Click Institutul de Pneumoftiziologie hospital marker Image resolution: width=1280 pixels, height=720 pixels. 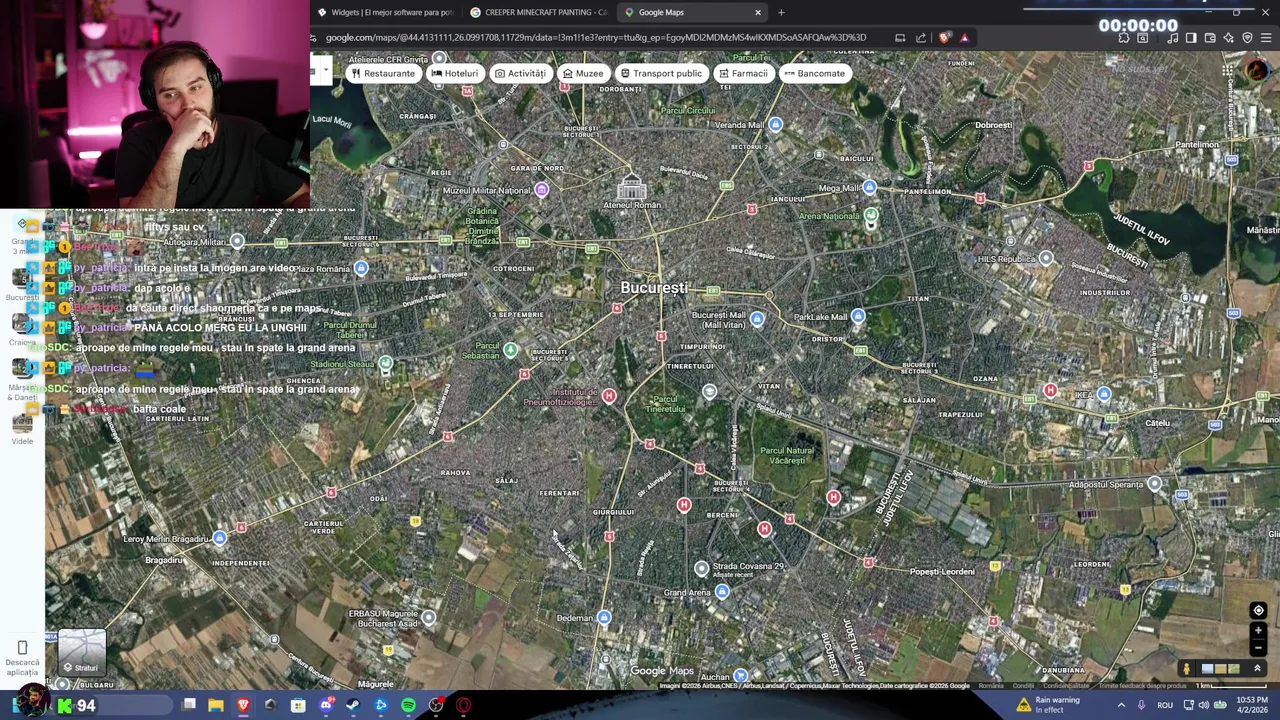tap(609, 396)
